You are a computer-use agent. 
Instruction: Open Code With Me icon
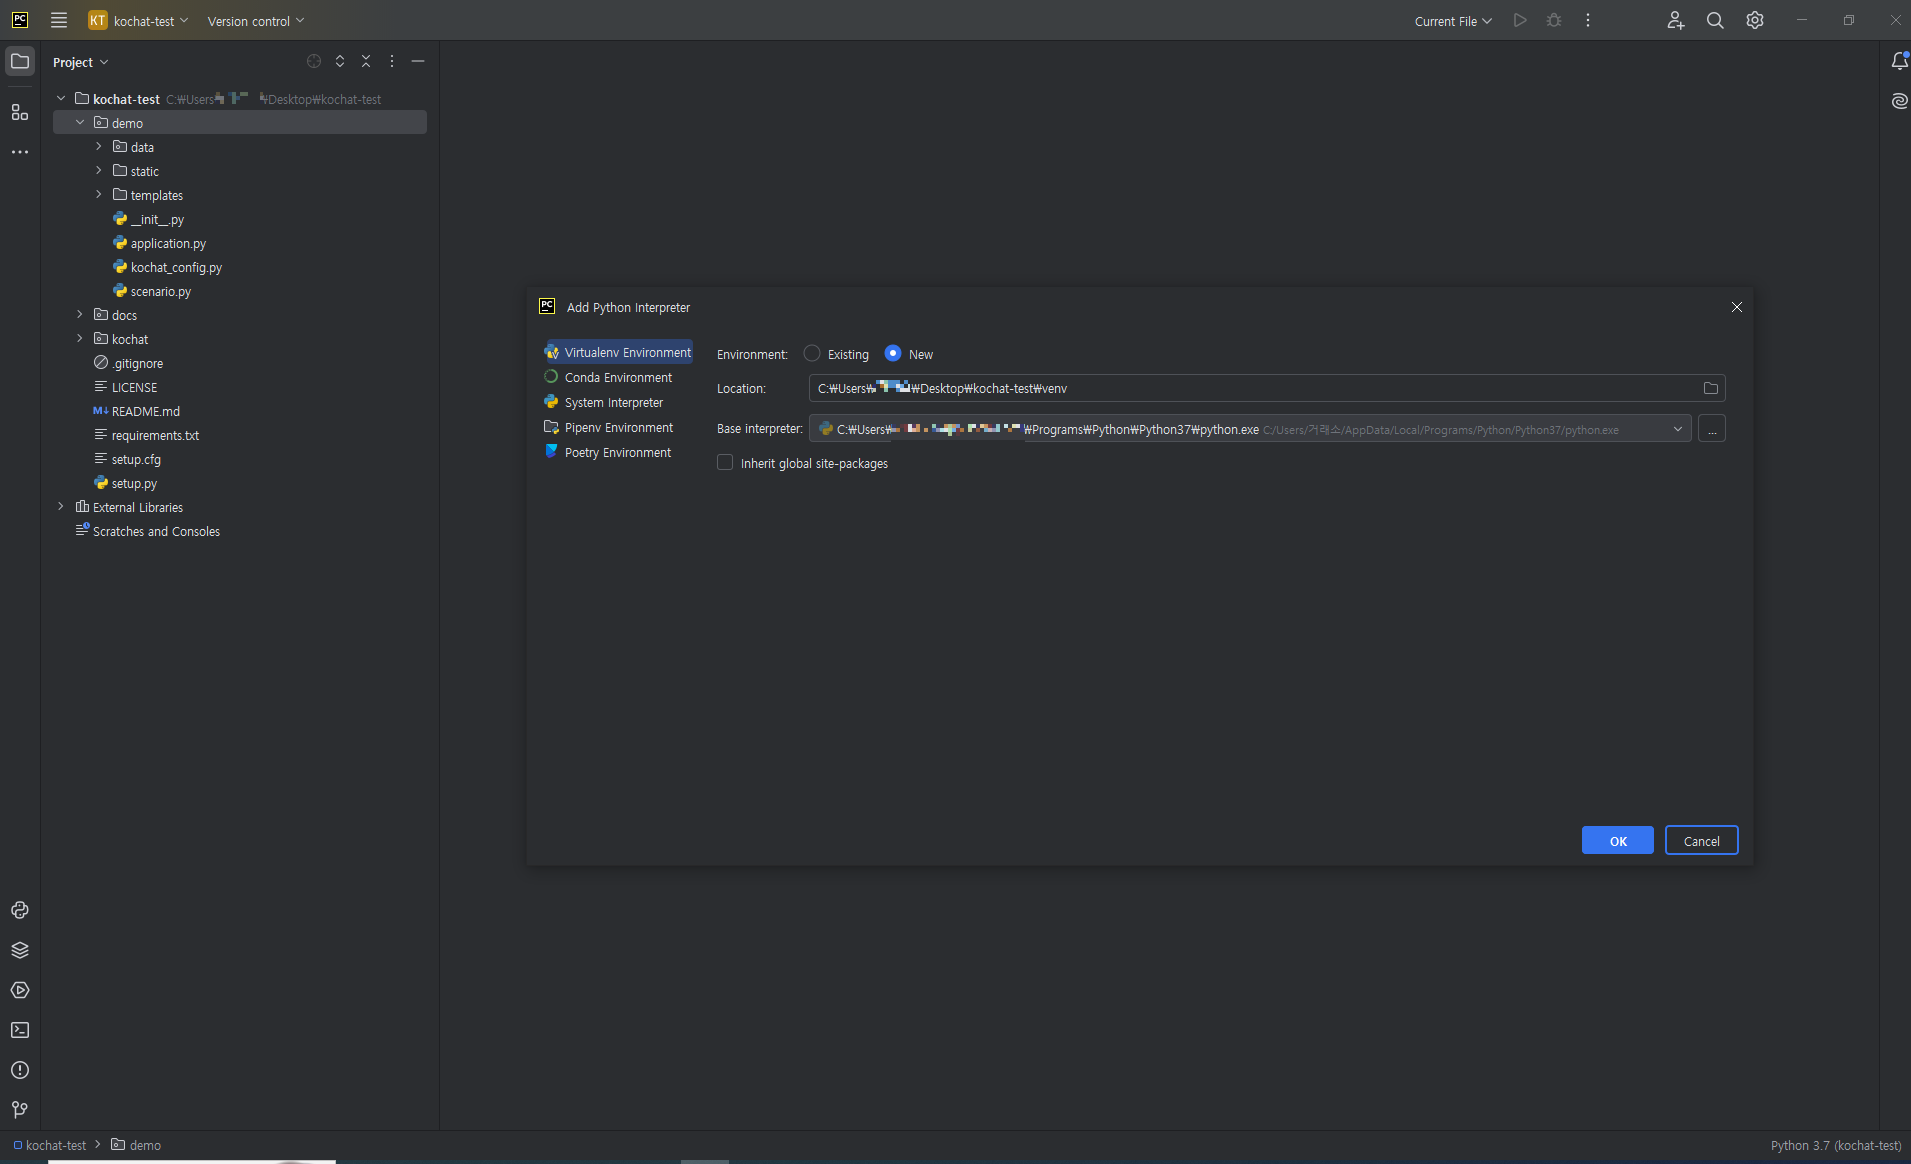pos(1676,20)
